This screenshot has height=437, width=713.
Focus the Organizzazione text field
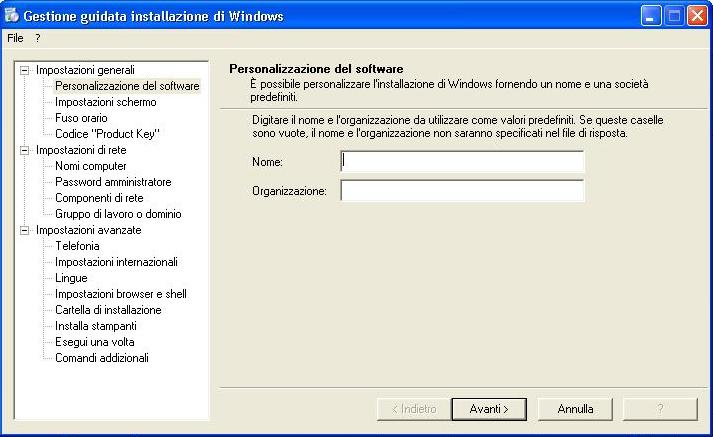[462, 191]
